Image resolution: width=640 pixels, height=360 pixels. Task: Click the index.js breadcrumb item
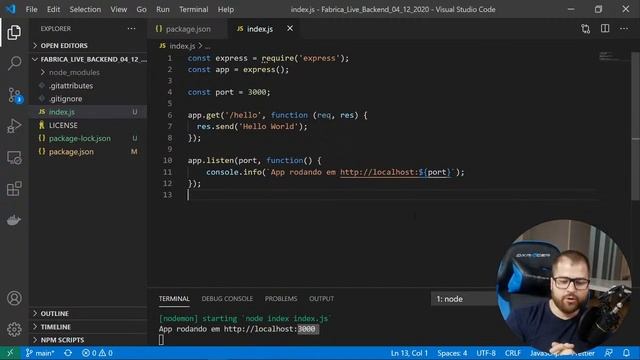click(182, 46)
